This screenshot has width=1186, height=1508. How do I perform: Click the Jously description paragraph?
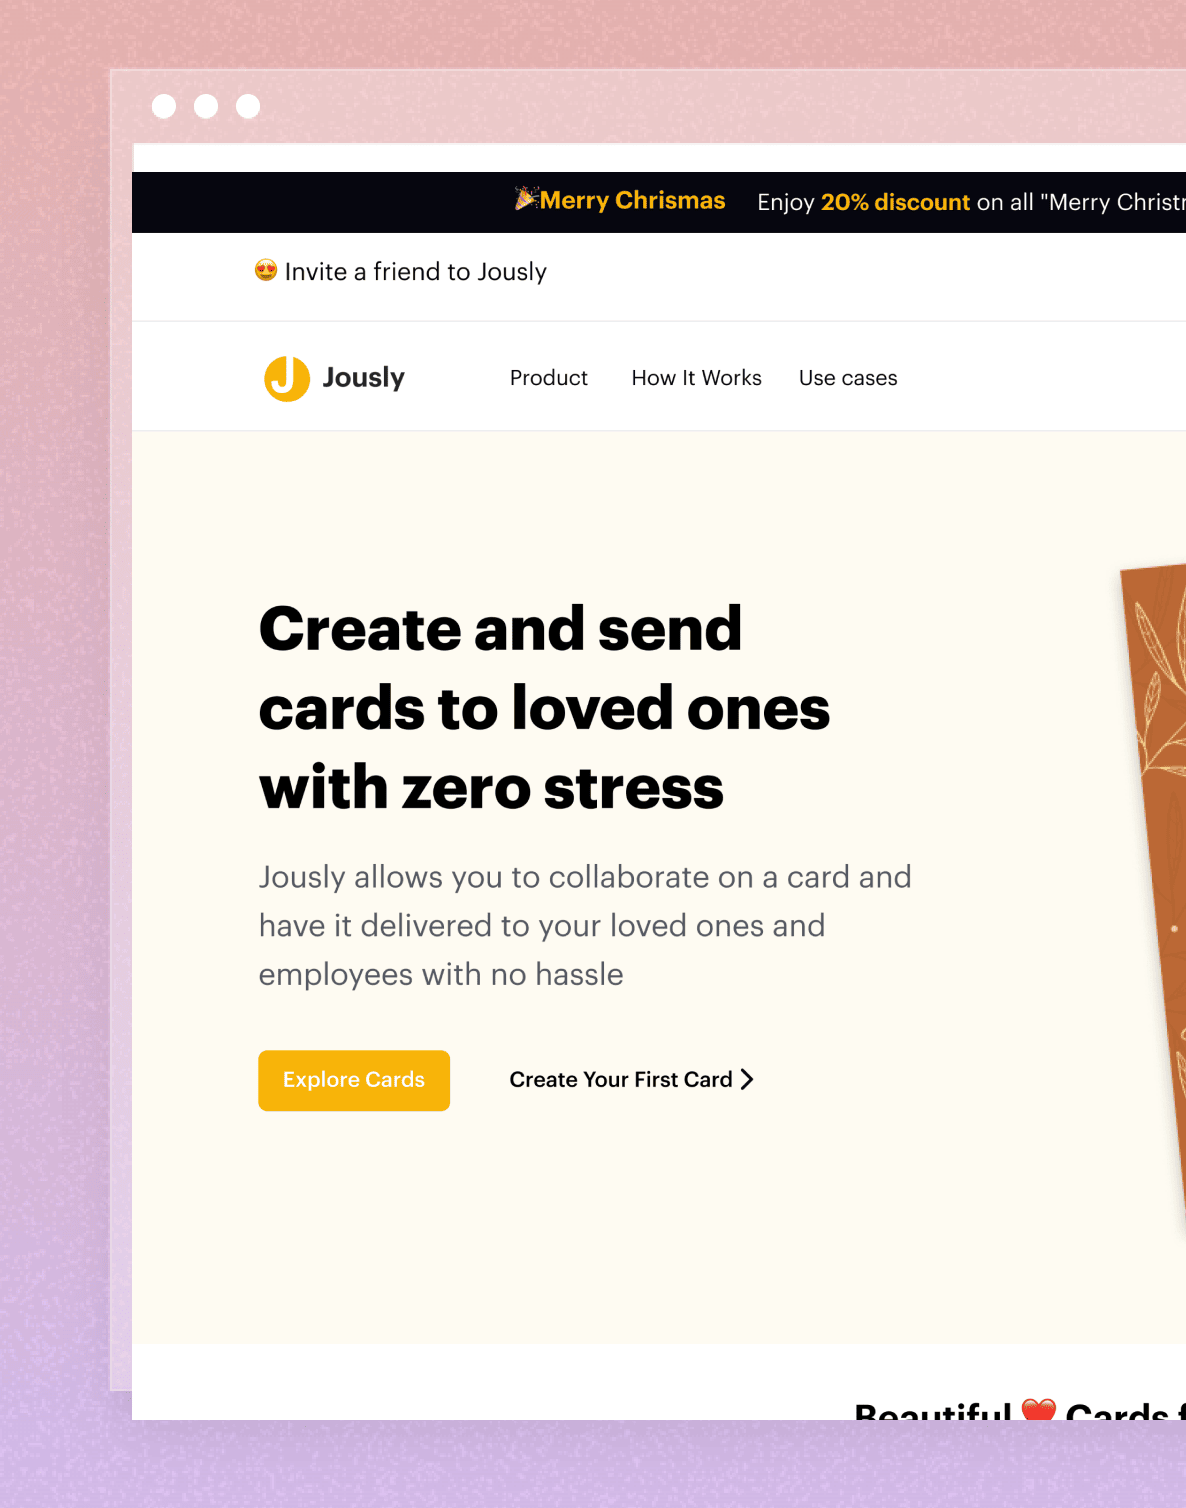[585, 925]
